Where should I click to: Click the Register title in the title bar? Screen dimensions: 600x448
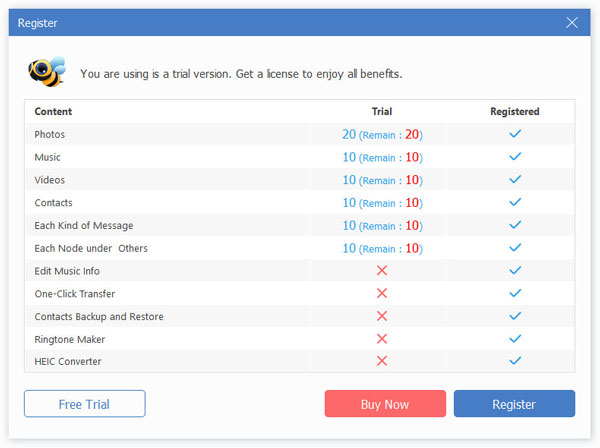[38, 23]
